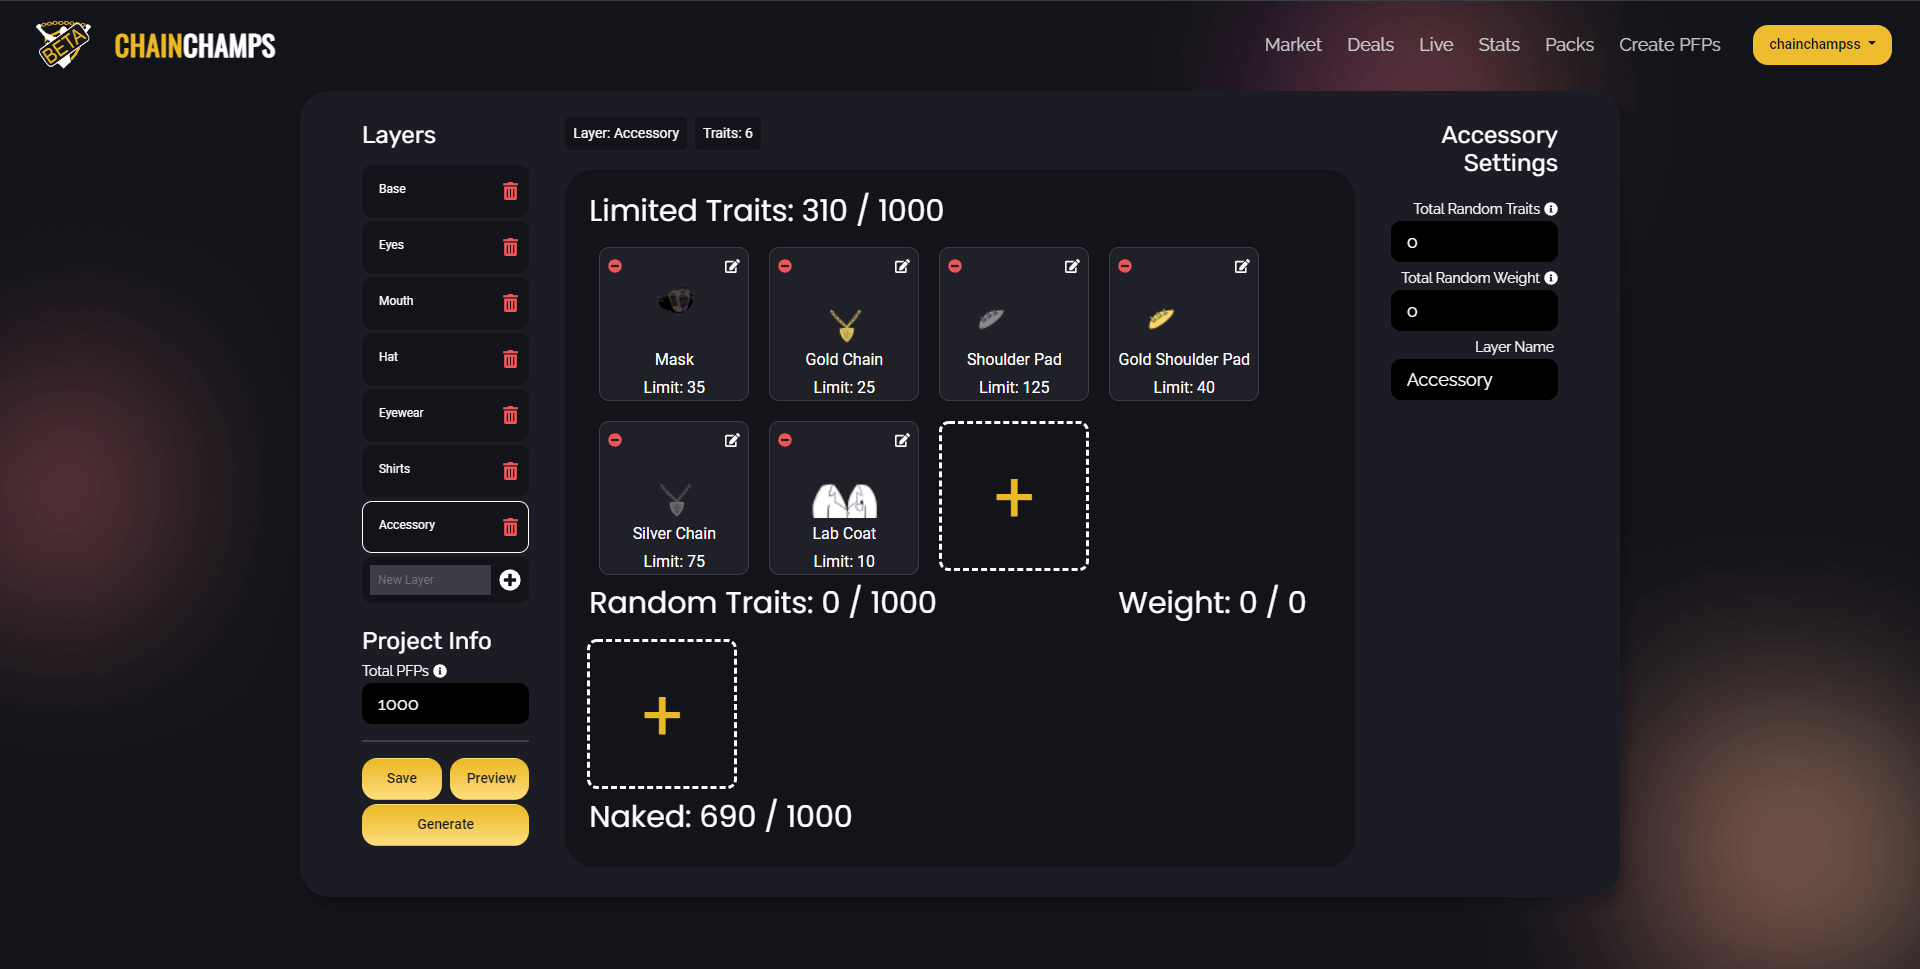Click the Mask trait thumbnail
The width and height of the screenshot is (1920, 969).
pos(675,300)
